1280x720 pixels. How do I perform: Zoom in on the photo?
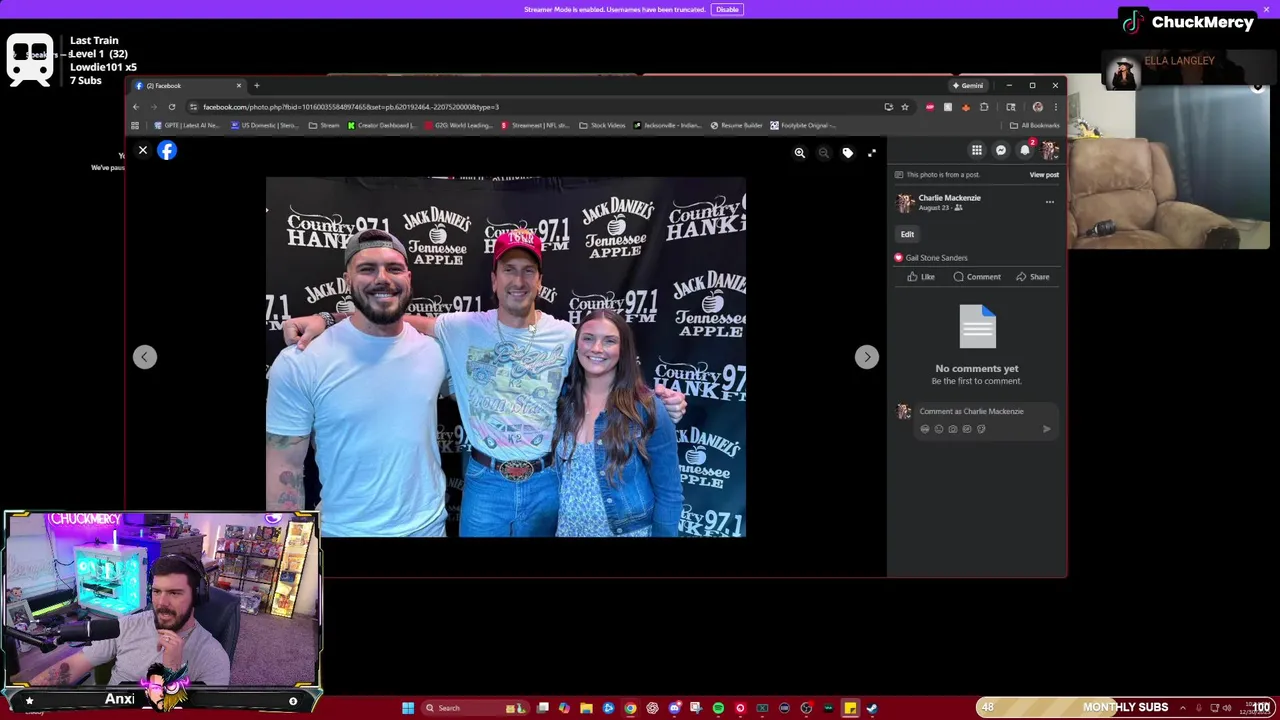800,153
